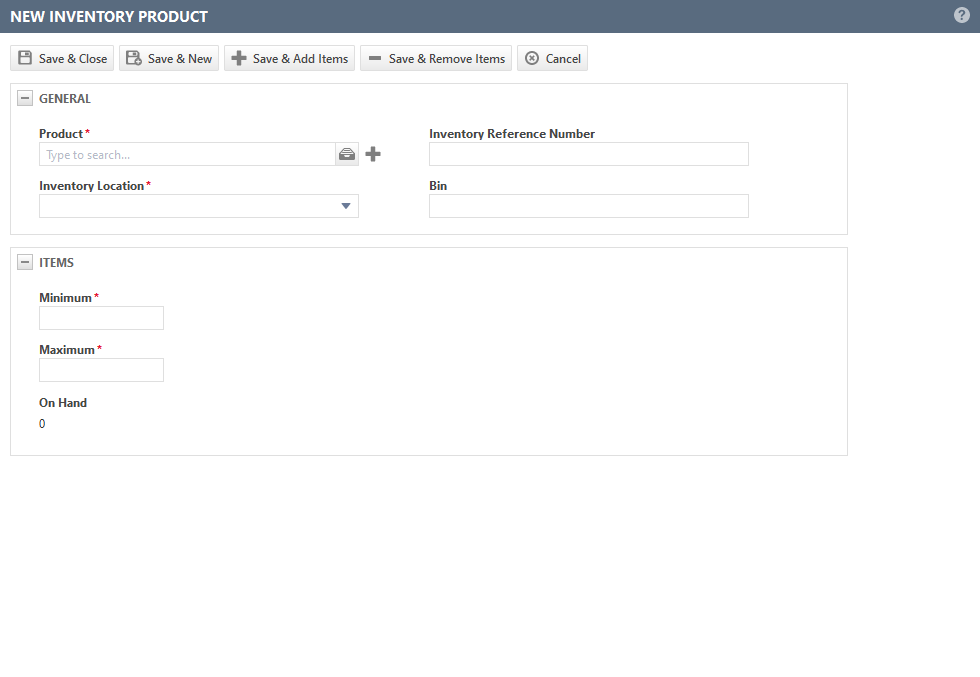
Task: Click the Inventory Reference Number label
Action: click(512, 134)
